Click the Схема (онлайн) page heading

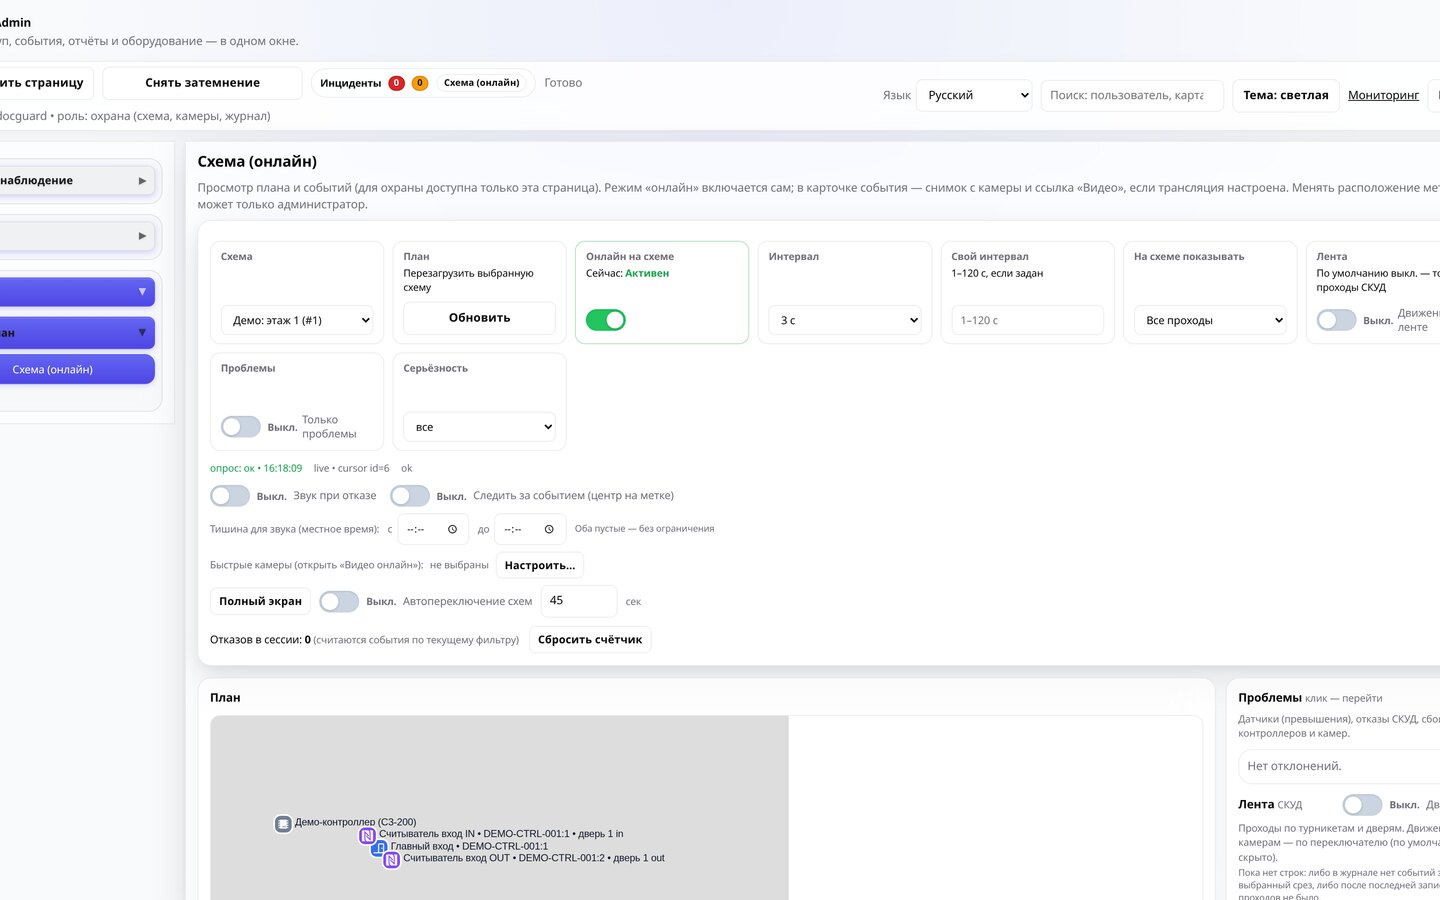[x=257, y=162]
